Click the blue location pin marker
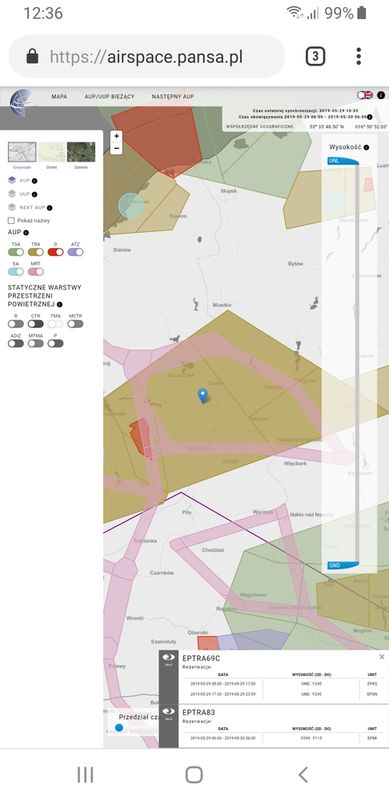Image resolution: width=389 pixels, height=800 pixels. point(203,395)
